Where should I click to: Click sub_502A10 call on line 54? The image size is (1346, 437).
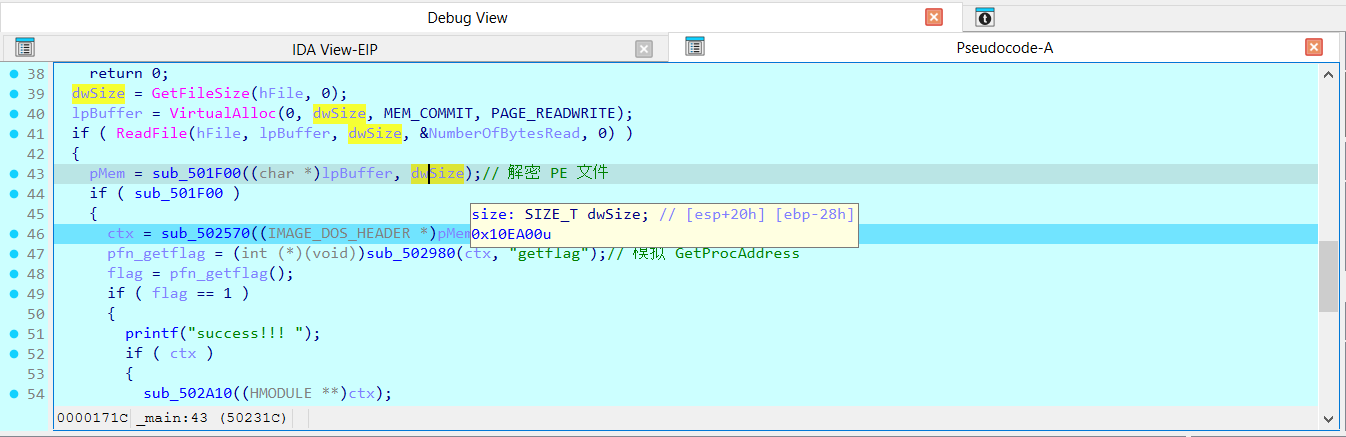pos(189,393)
